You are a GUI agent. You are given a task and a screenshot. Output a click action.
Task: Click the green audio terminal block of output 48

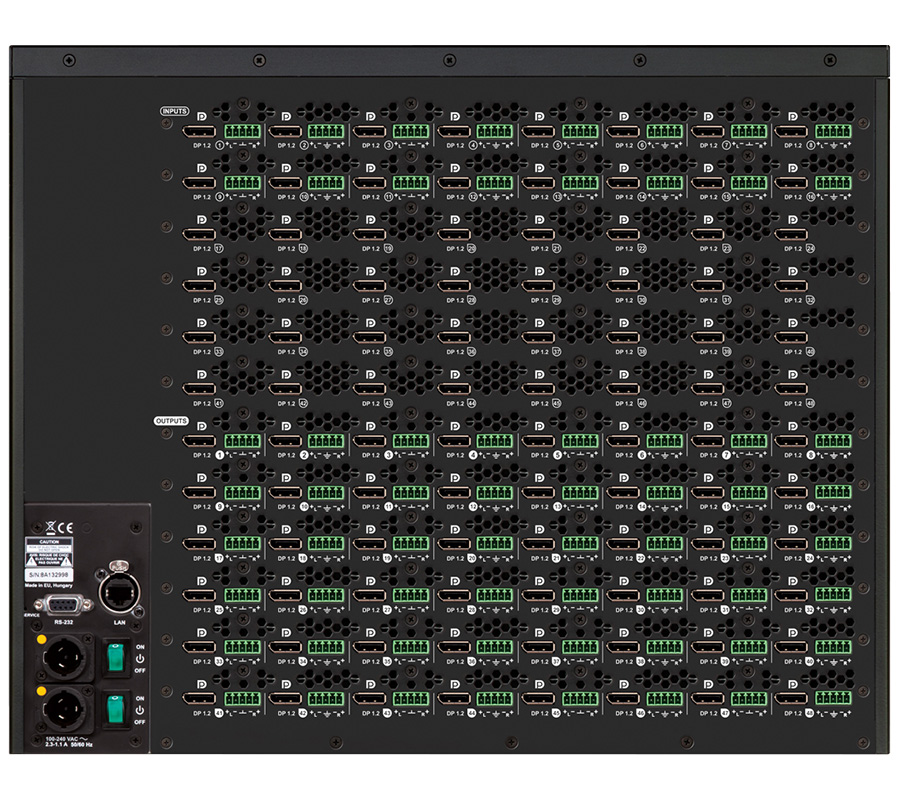(x=833, y=699)
